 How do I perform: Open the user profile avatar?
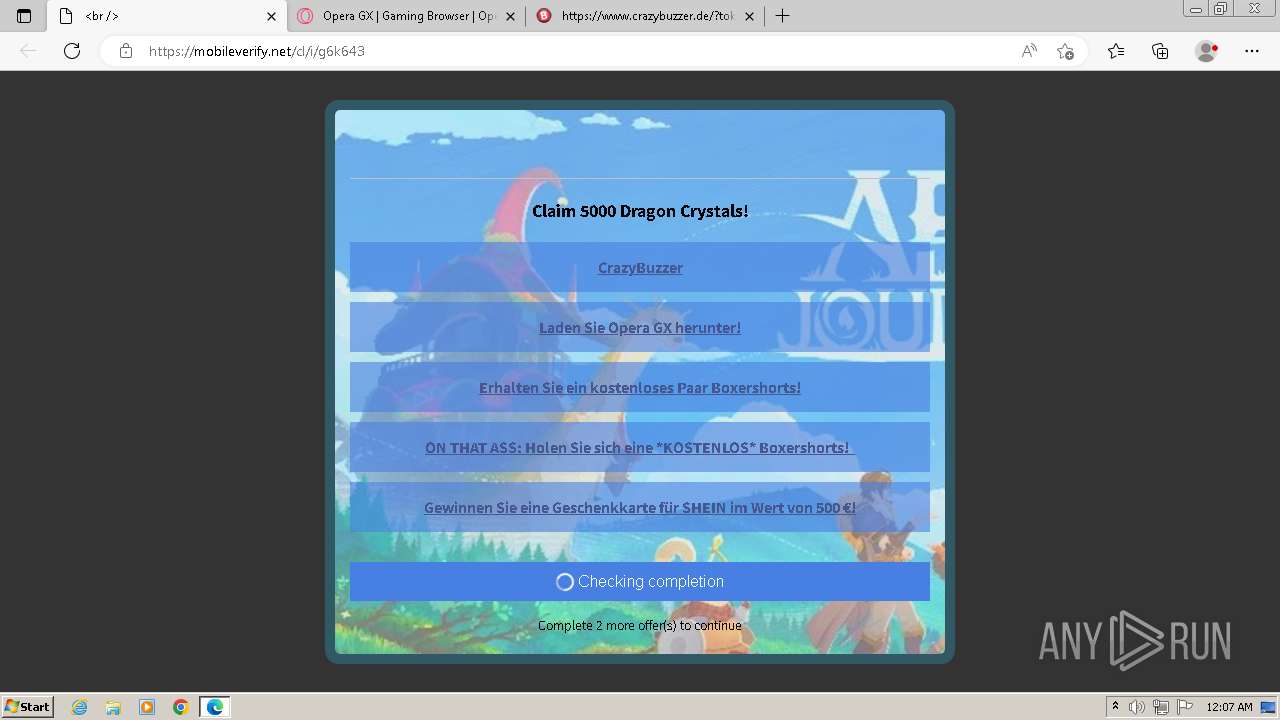1206,51
